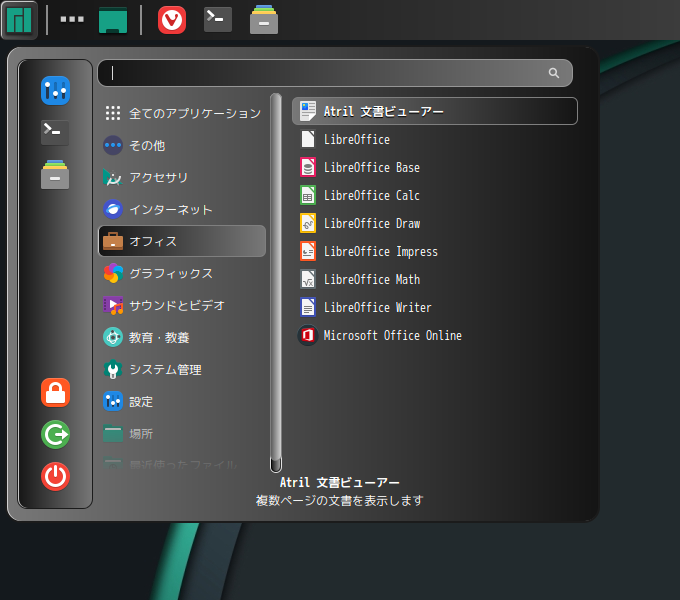Open the terminal from the top panel
This screenshot has width=680, height=600.
pyautogui.click(x=218, y=19)
